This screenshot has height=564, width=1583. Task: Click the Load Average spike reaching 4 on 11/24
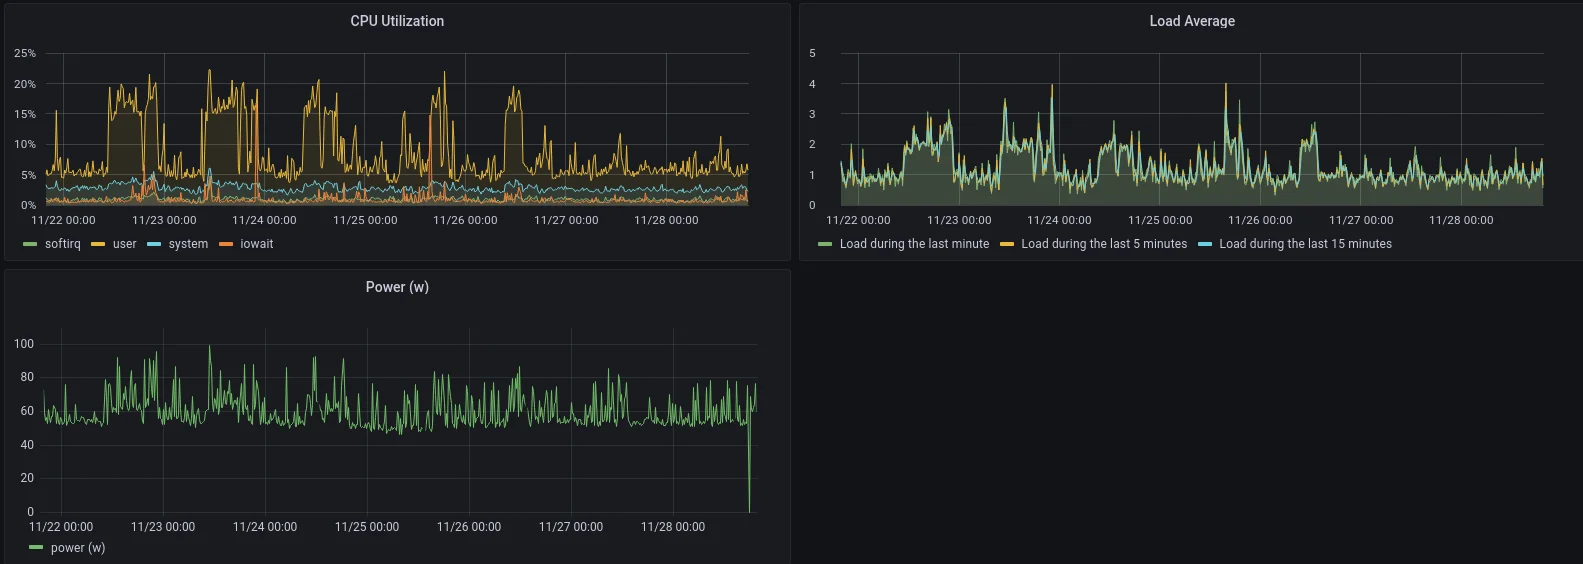coord(1052,88)
